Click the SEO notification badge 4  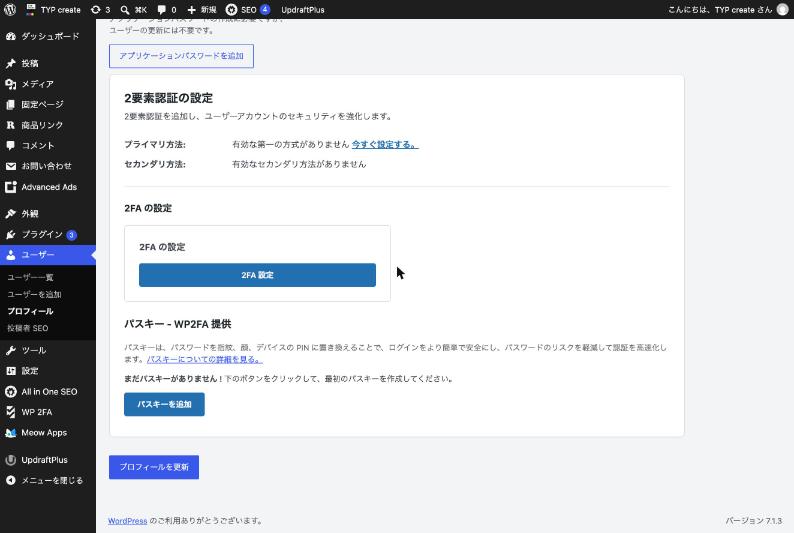265,10
